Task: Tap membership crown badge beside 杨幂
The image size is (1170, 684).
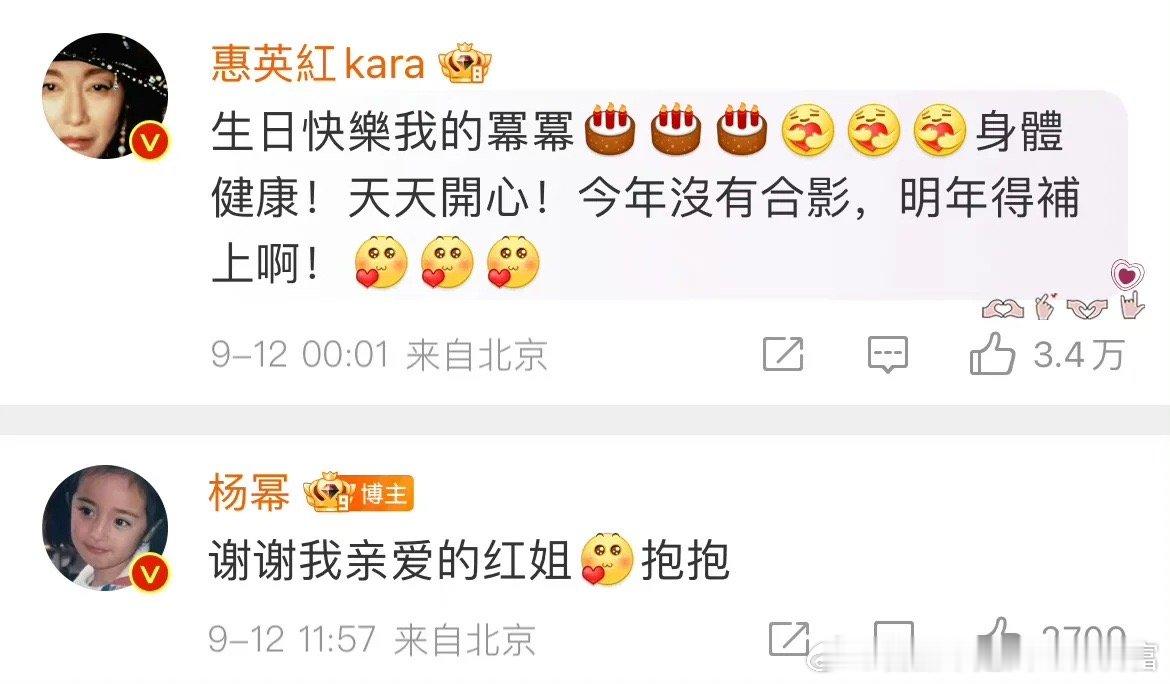Action: [x=329, y=492]
